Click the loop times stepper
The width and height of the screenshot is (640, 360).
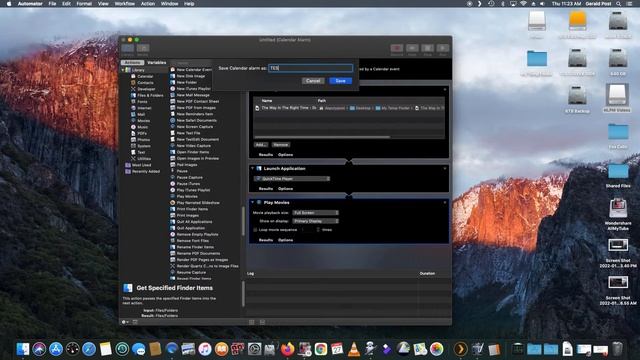point(318,230)
